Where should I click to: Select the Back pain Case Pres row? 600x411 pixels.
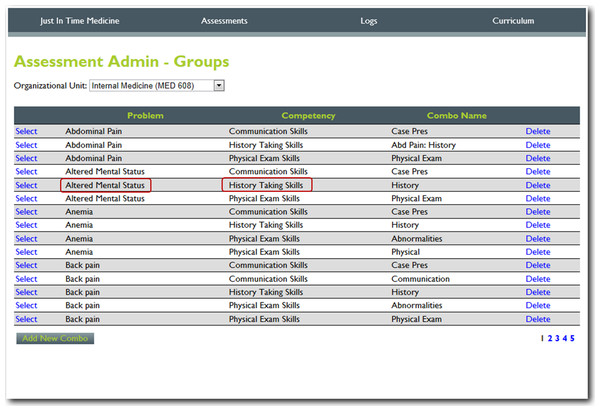pyautogui.click(x=26, y=265)
